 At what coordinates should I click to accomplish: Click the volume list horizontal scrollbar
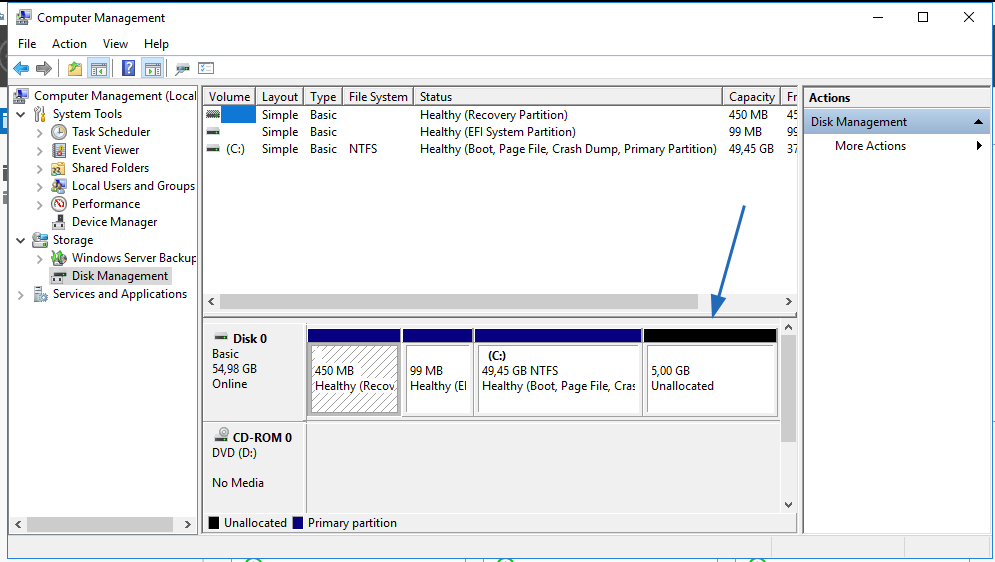tap(458, 301)
